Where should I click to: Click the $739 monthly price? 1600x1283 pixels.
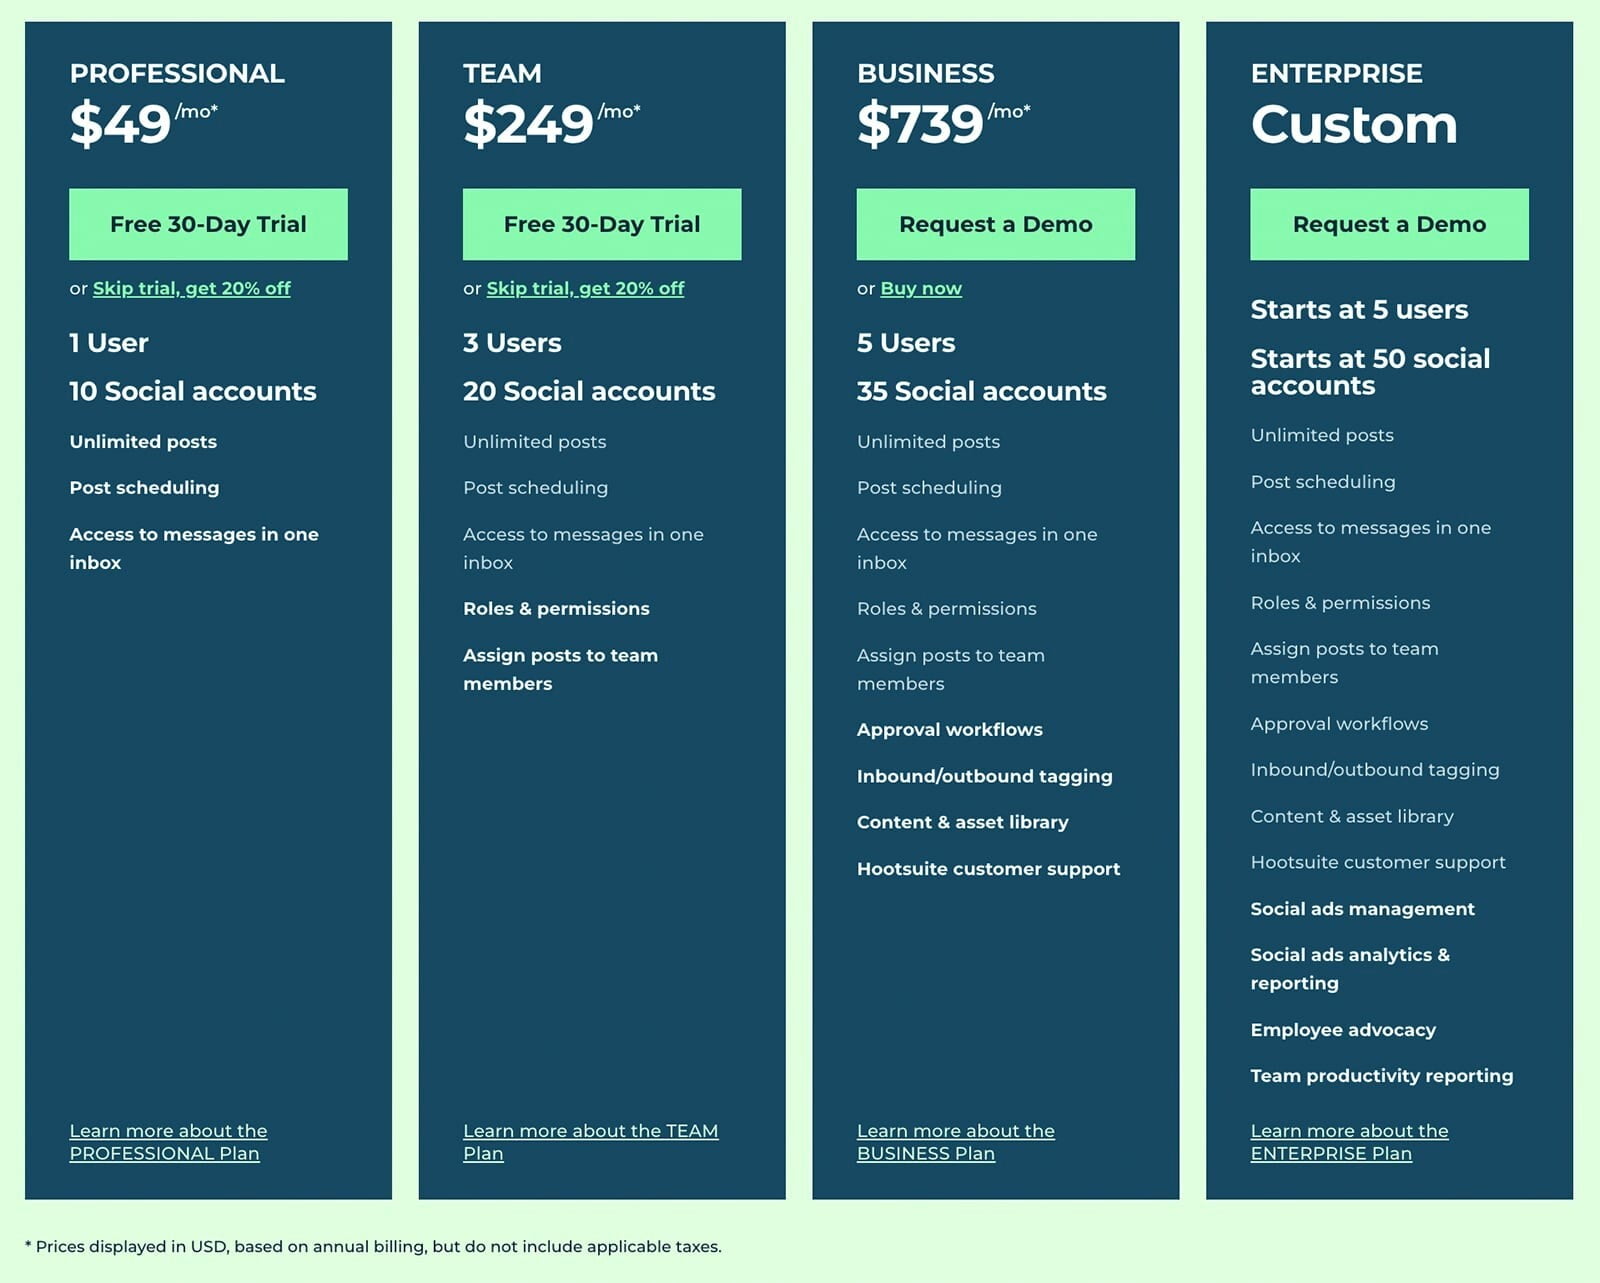point(920,124)
